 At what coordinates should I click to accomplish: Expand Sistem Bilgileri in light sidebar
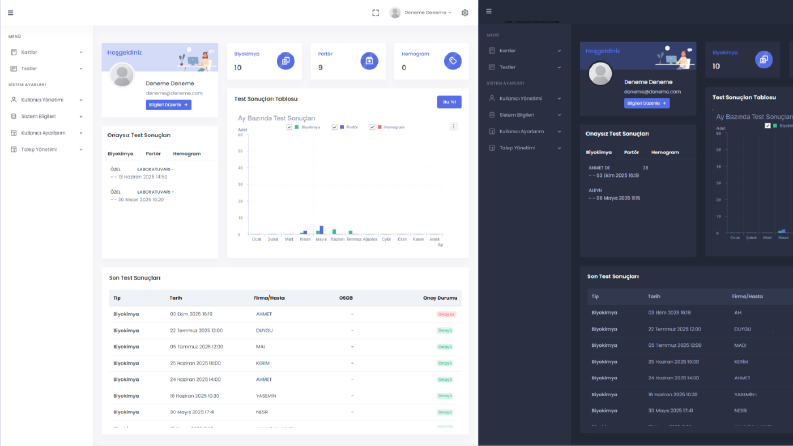coord(81,116)
